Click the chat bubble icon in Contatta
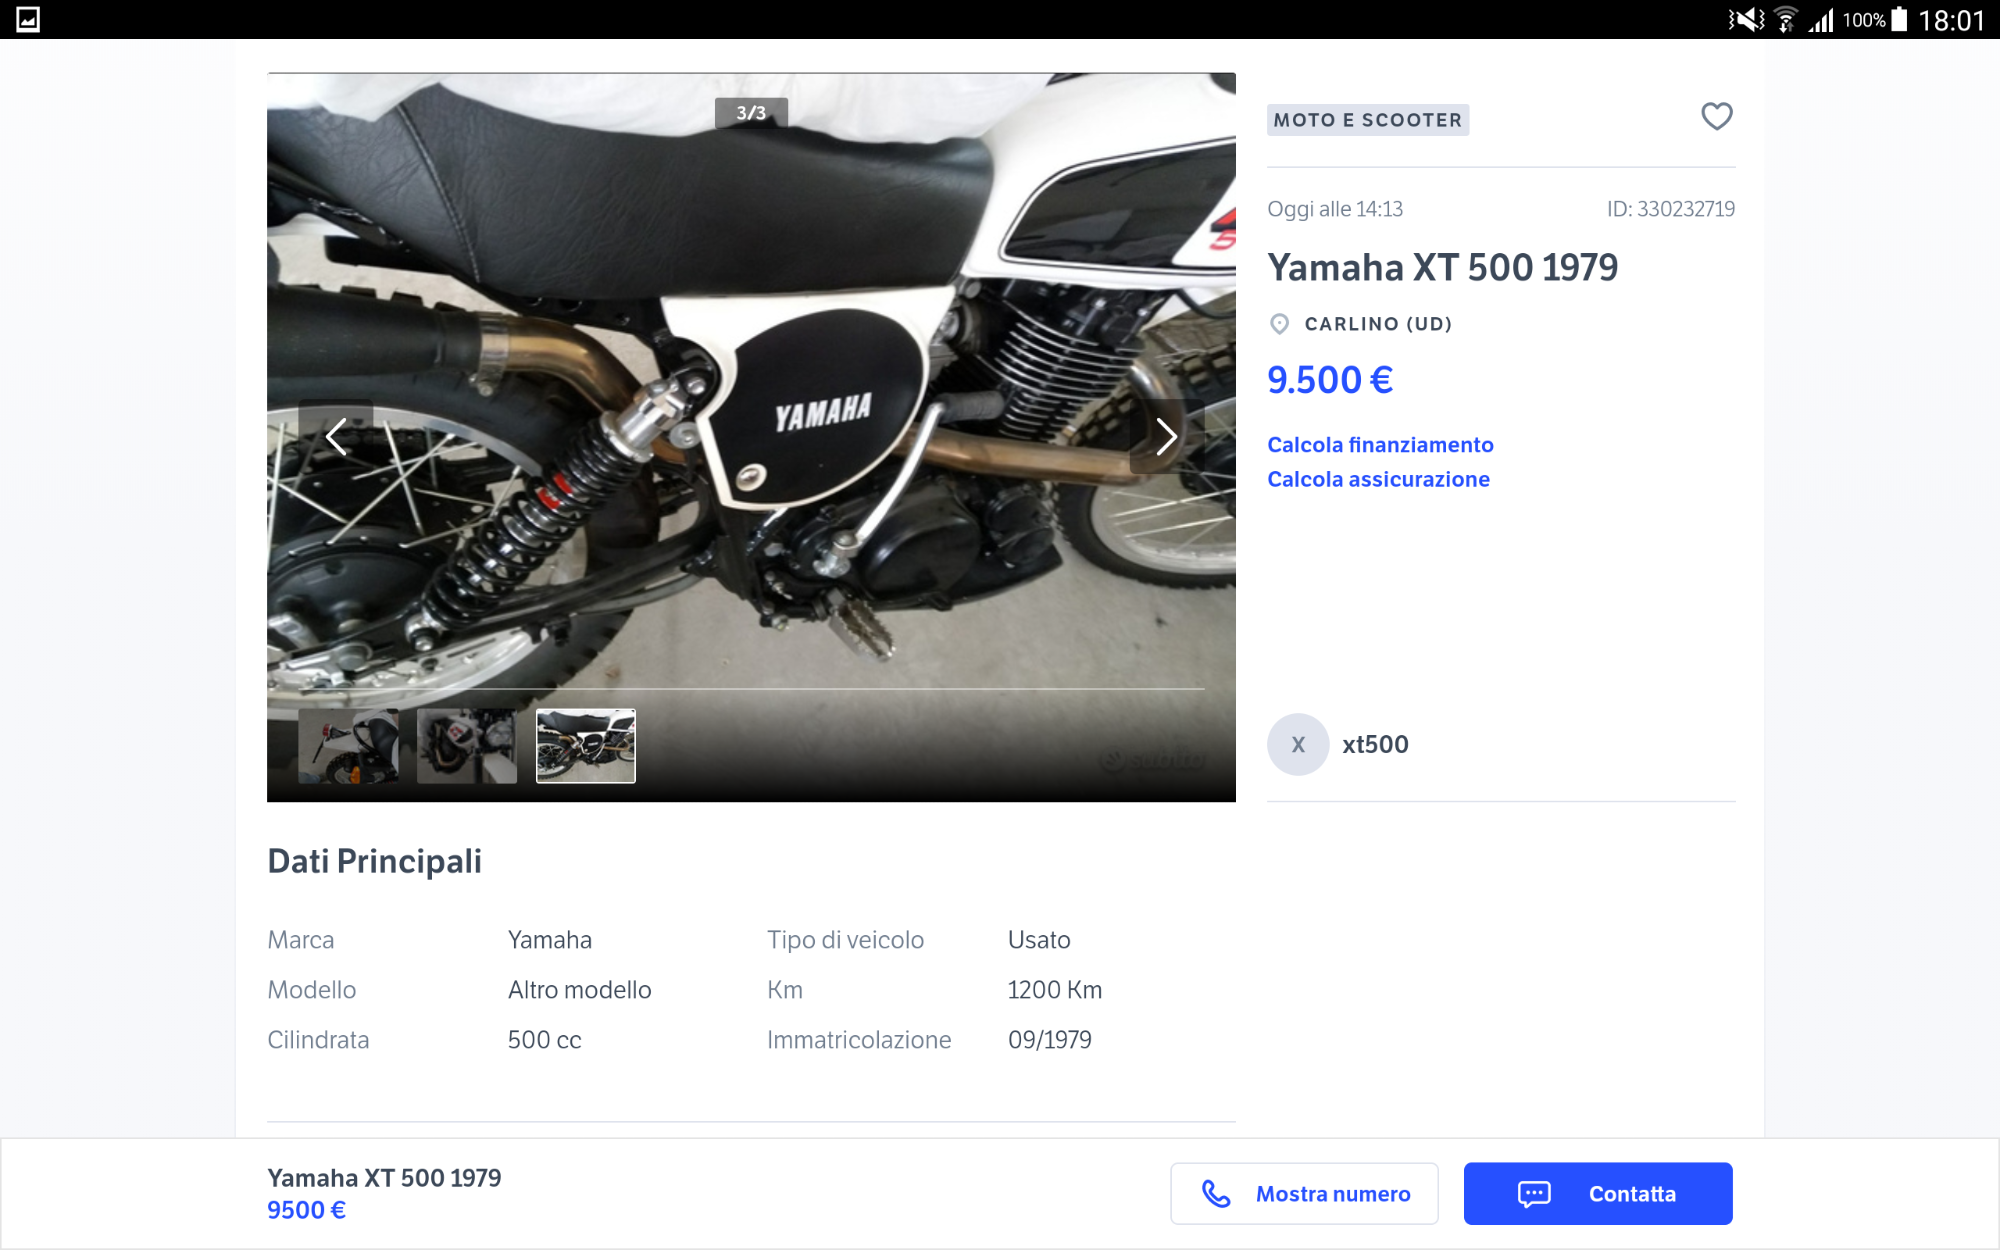2000x1250 pixels. (x=1534, y=1193)
